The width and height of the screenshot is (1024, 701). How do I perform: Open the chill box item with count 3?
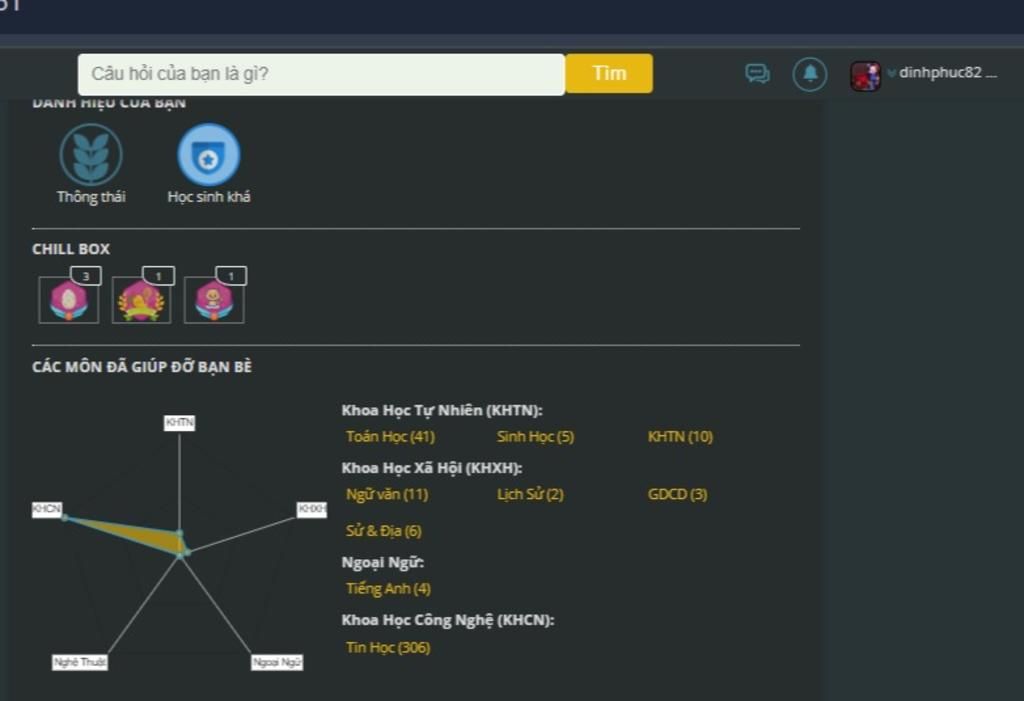coord(69,300)
